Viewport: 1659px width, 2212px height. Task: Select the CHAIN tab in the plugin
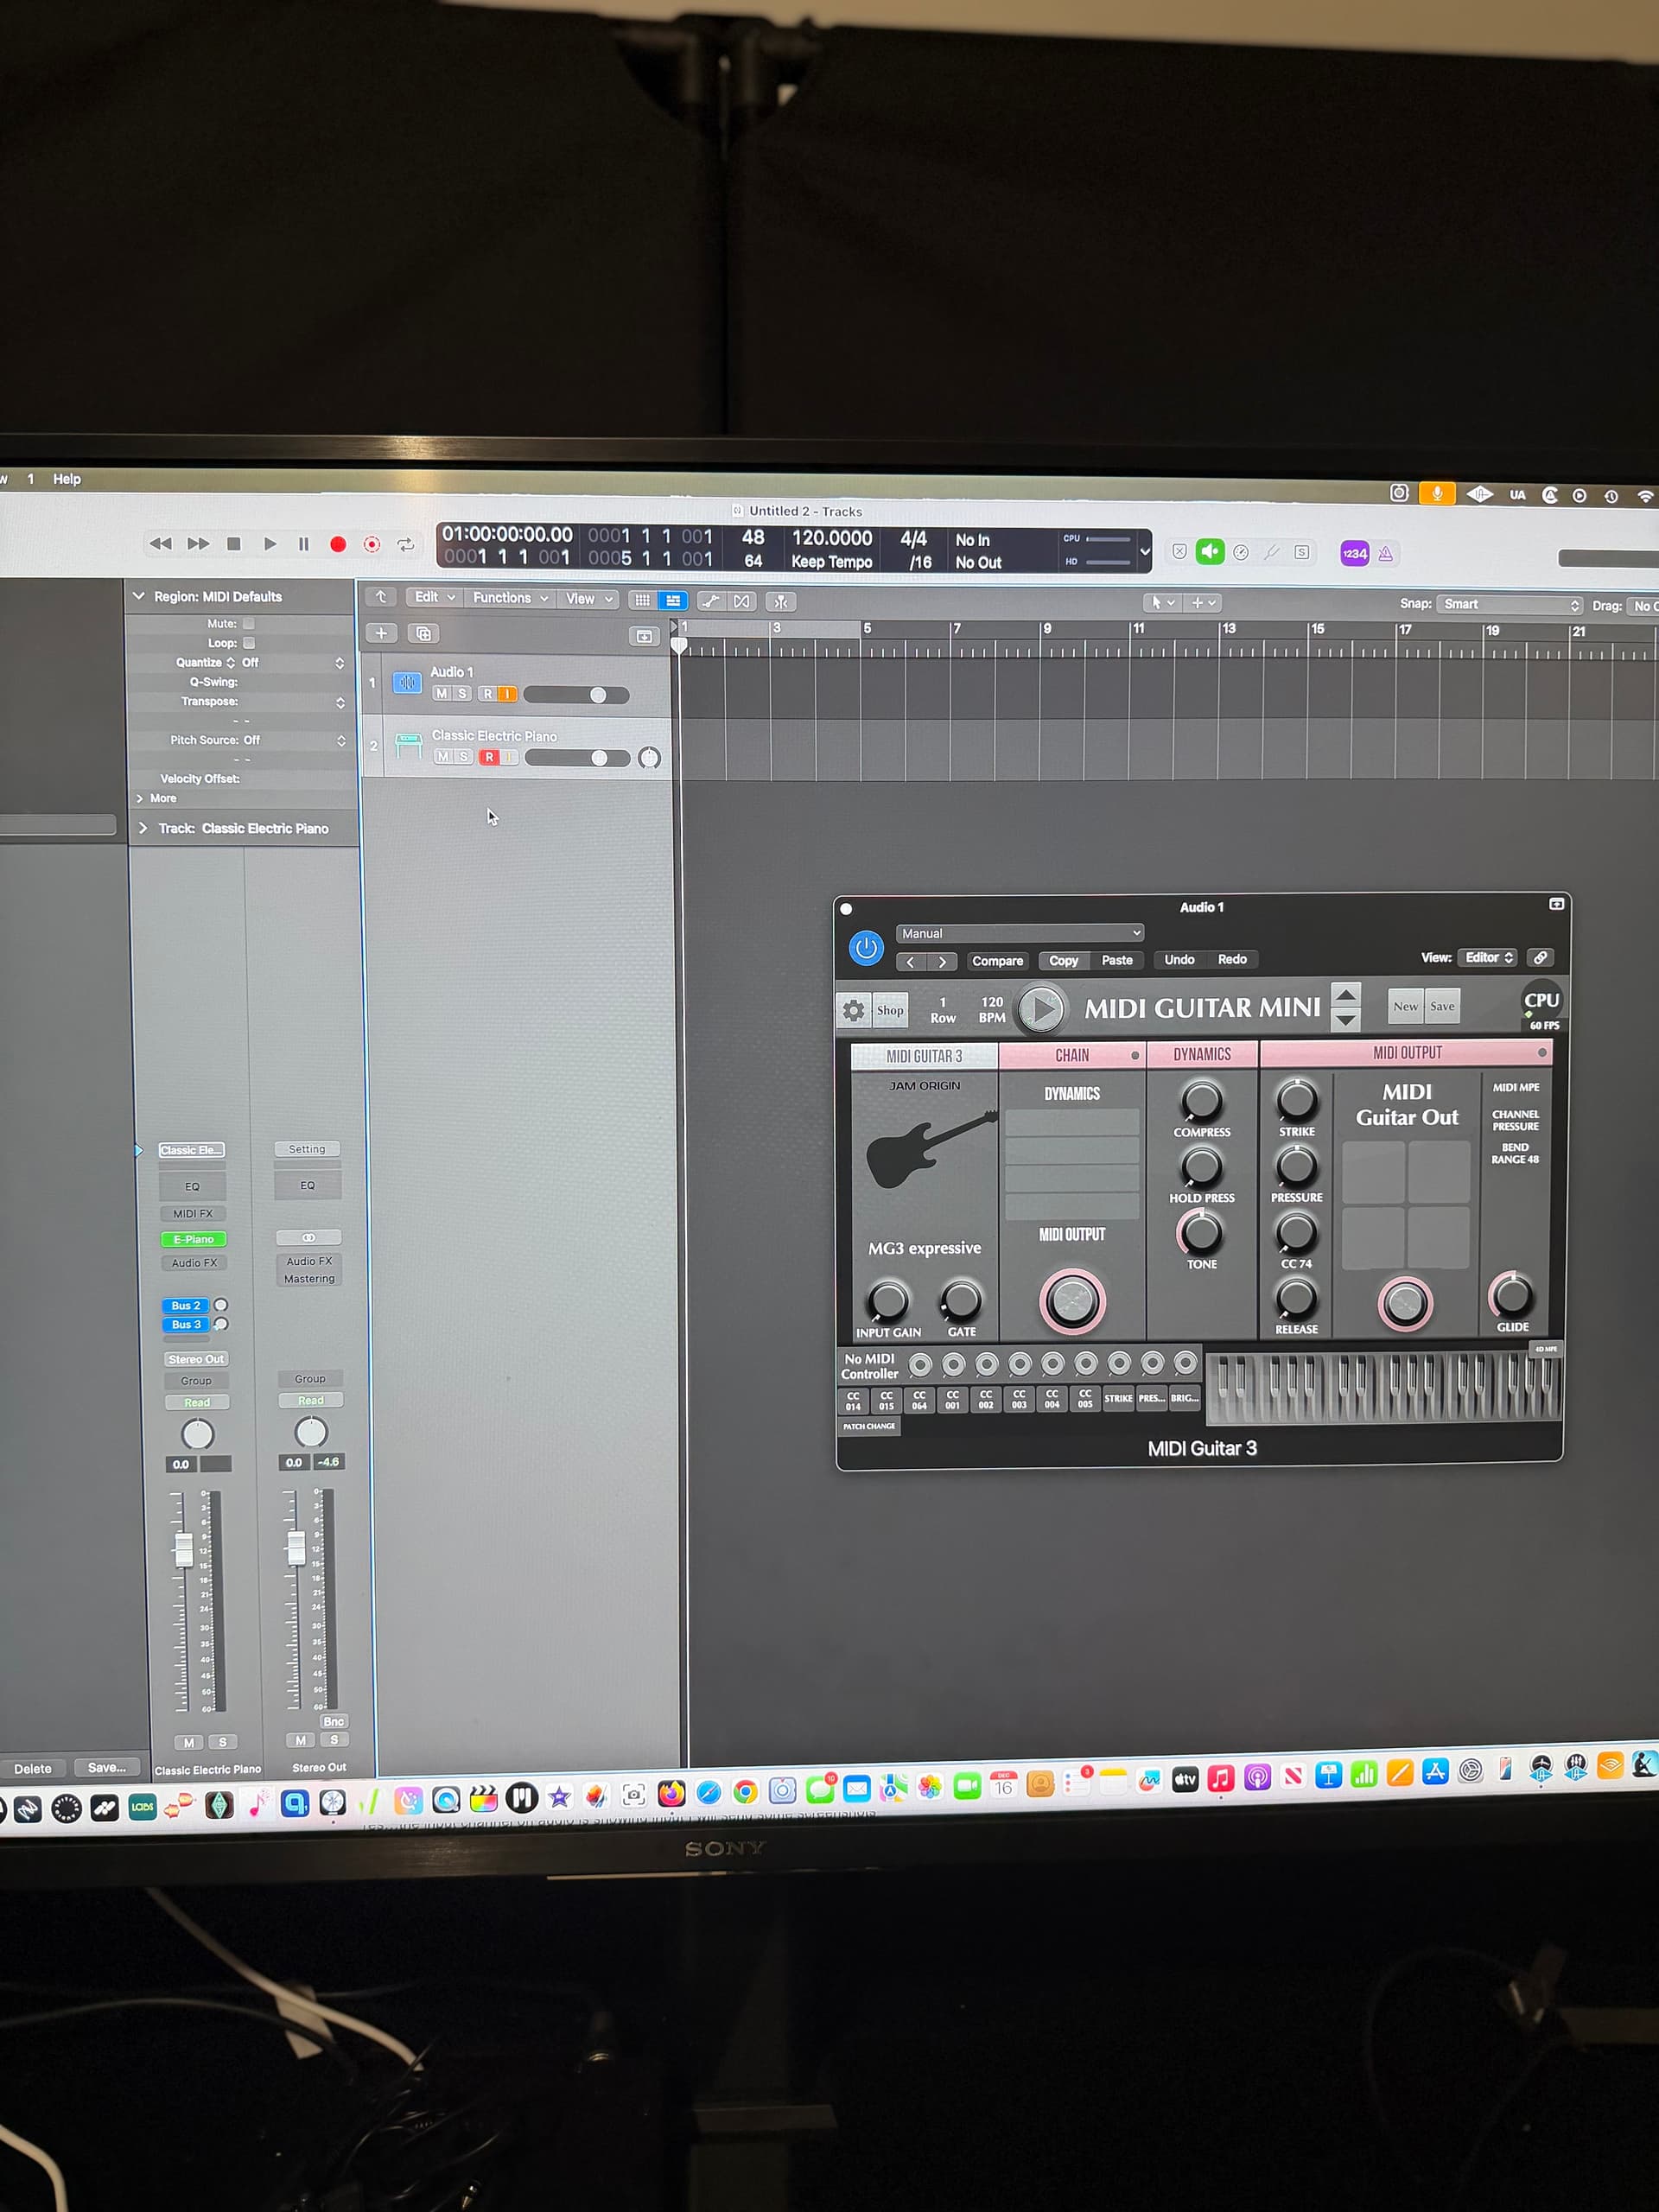click(x=1071, y=1055)
